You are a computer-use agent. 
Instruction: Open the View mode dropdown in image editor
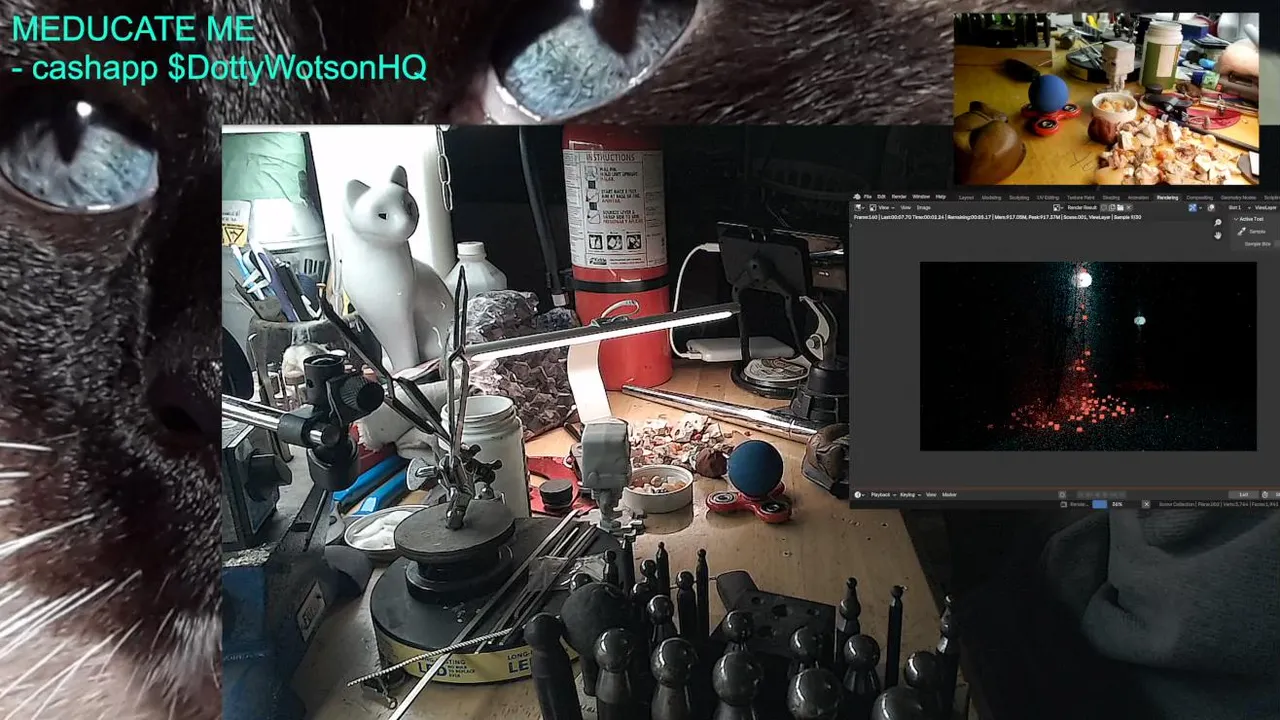(x=882, y=208)
